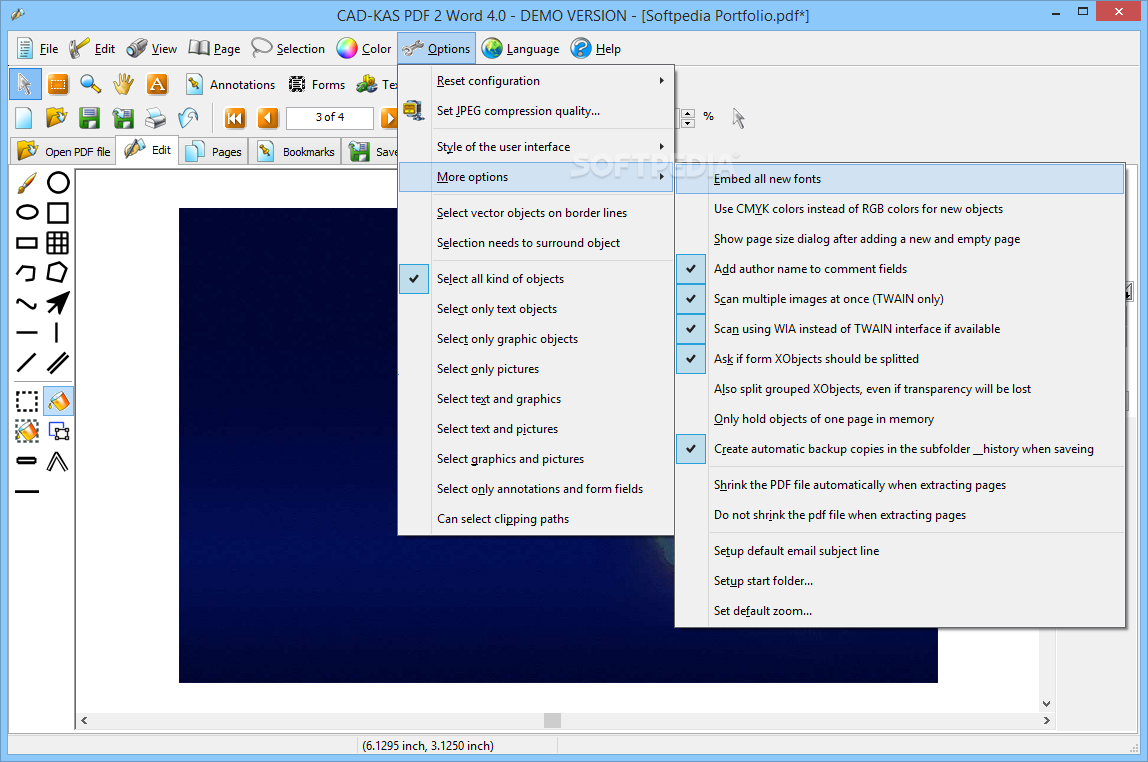
Task: Select the curve line tool
Action: pos(26,303)
